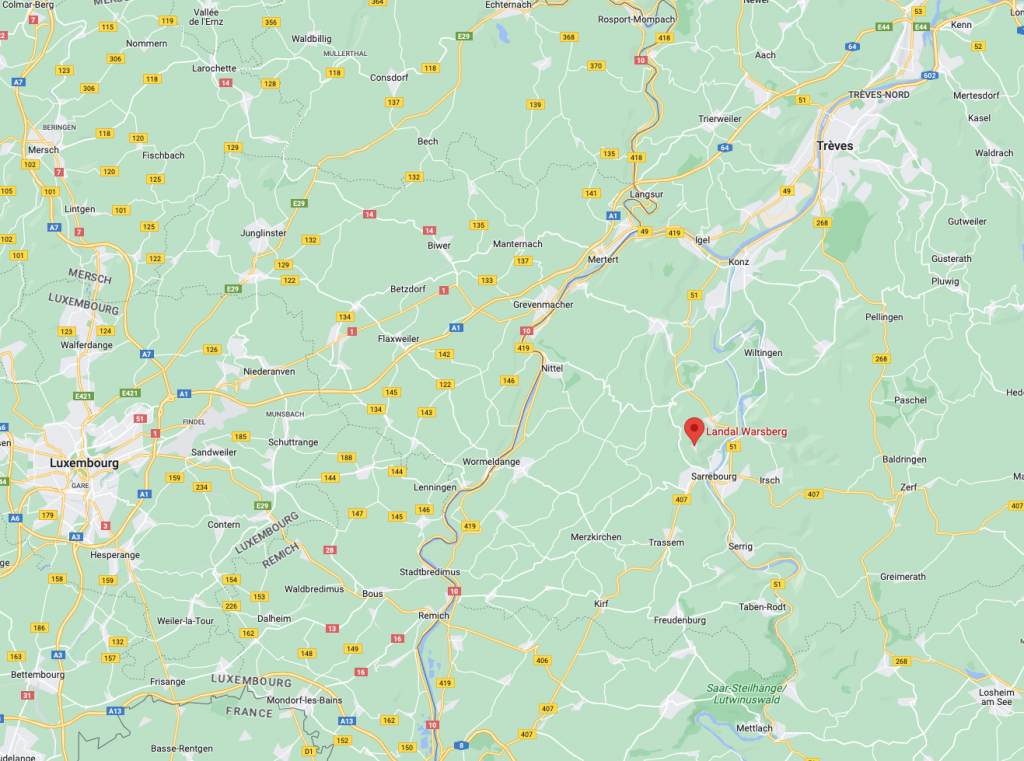Select the Grevenmacher town label
This screenshot has height=761, width=1024.
[543, 304]
